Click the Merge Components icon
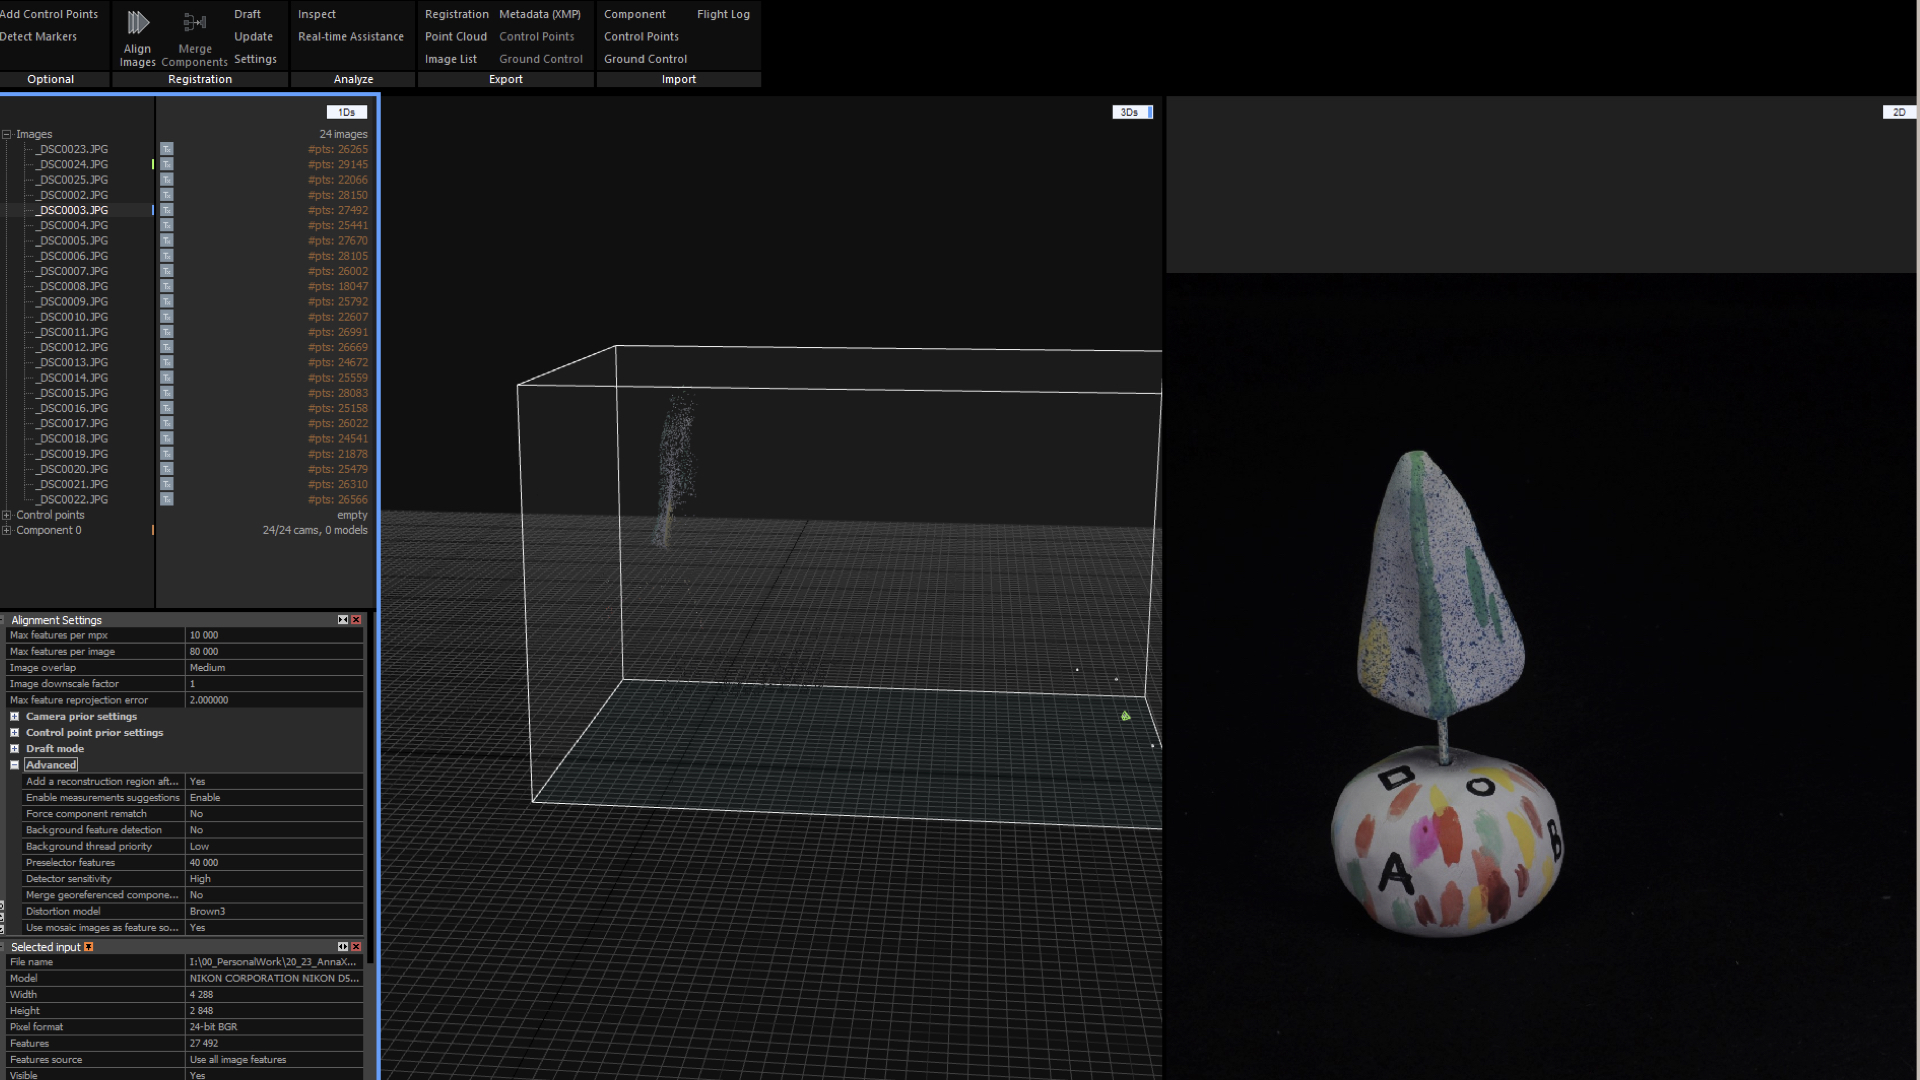Screen dimensions: 1920x1080 195,23
